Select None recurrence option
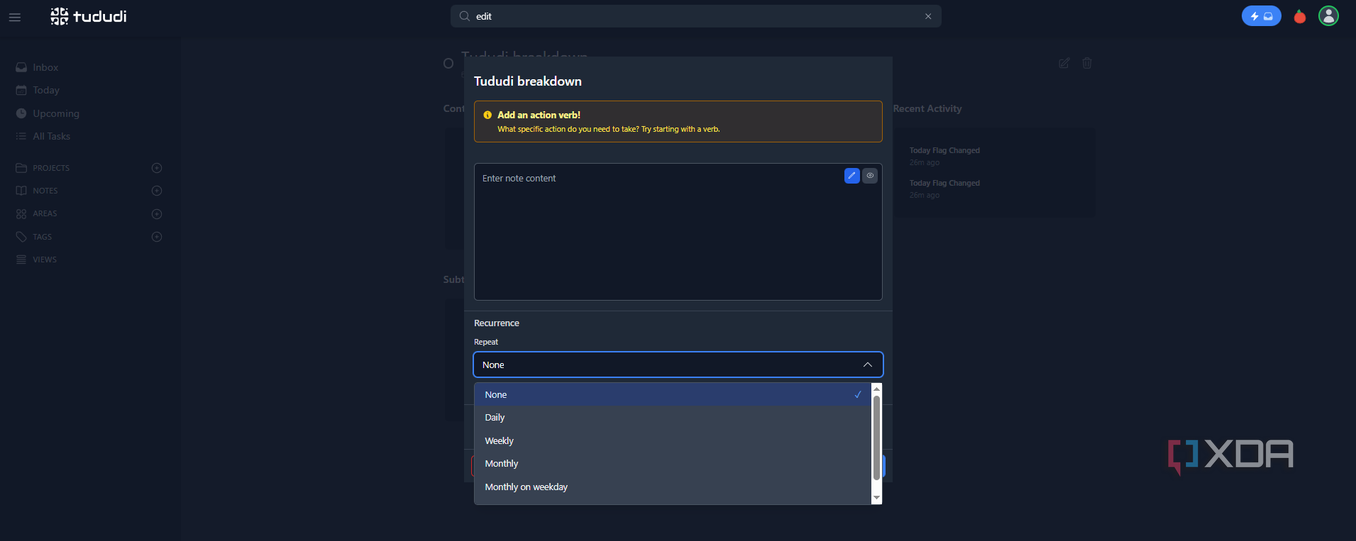 [673, 394]
